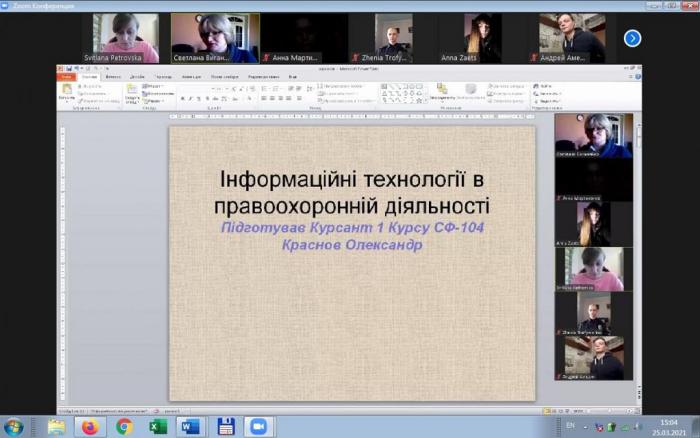Toggle bold formatting in PowerPoint ribbon
This screenshot has height=438, width=700.
[x=183, y=98]
